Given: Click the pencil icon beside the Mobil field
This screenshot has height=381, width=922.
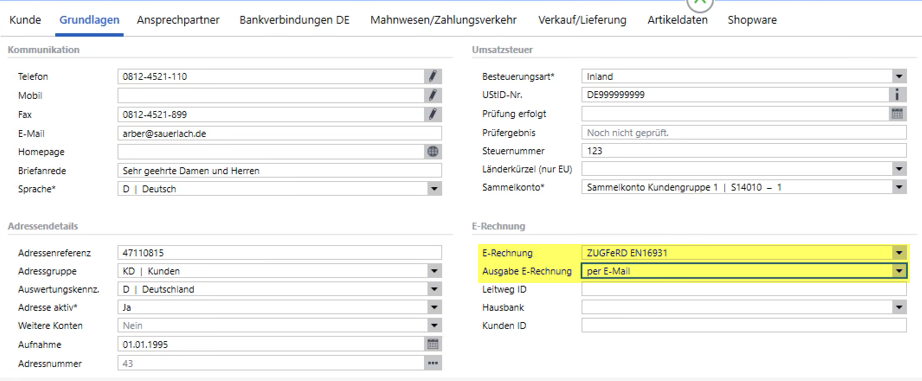Looking at the screenshot, I should [x=433, y=95].
